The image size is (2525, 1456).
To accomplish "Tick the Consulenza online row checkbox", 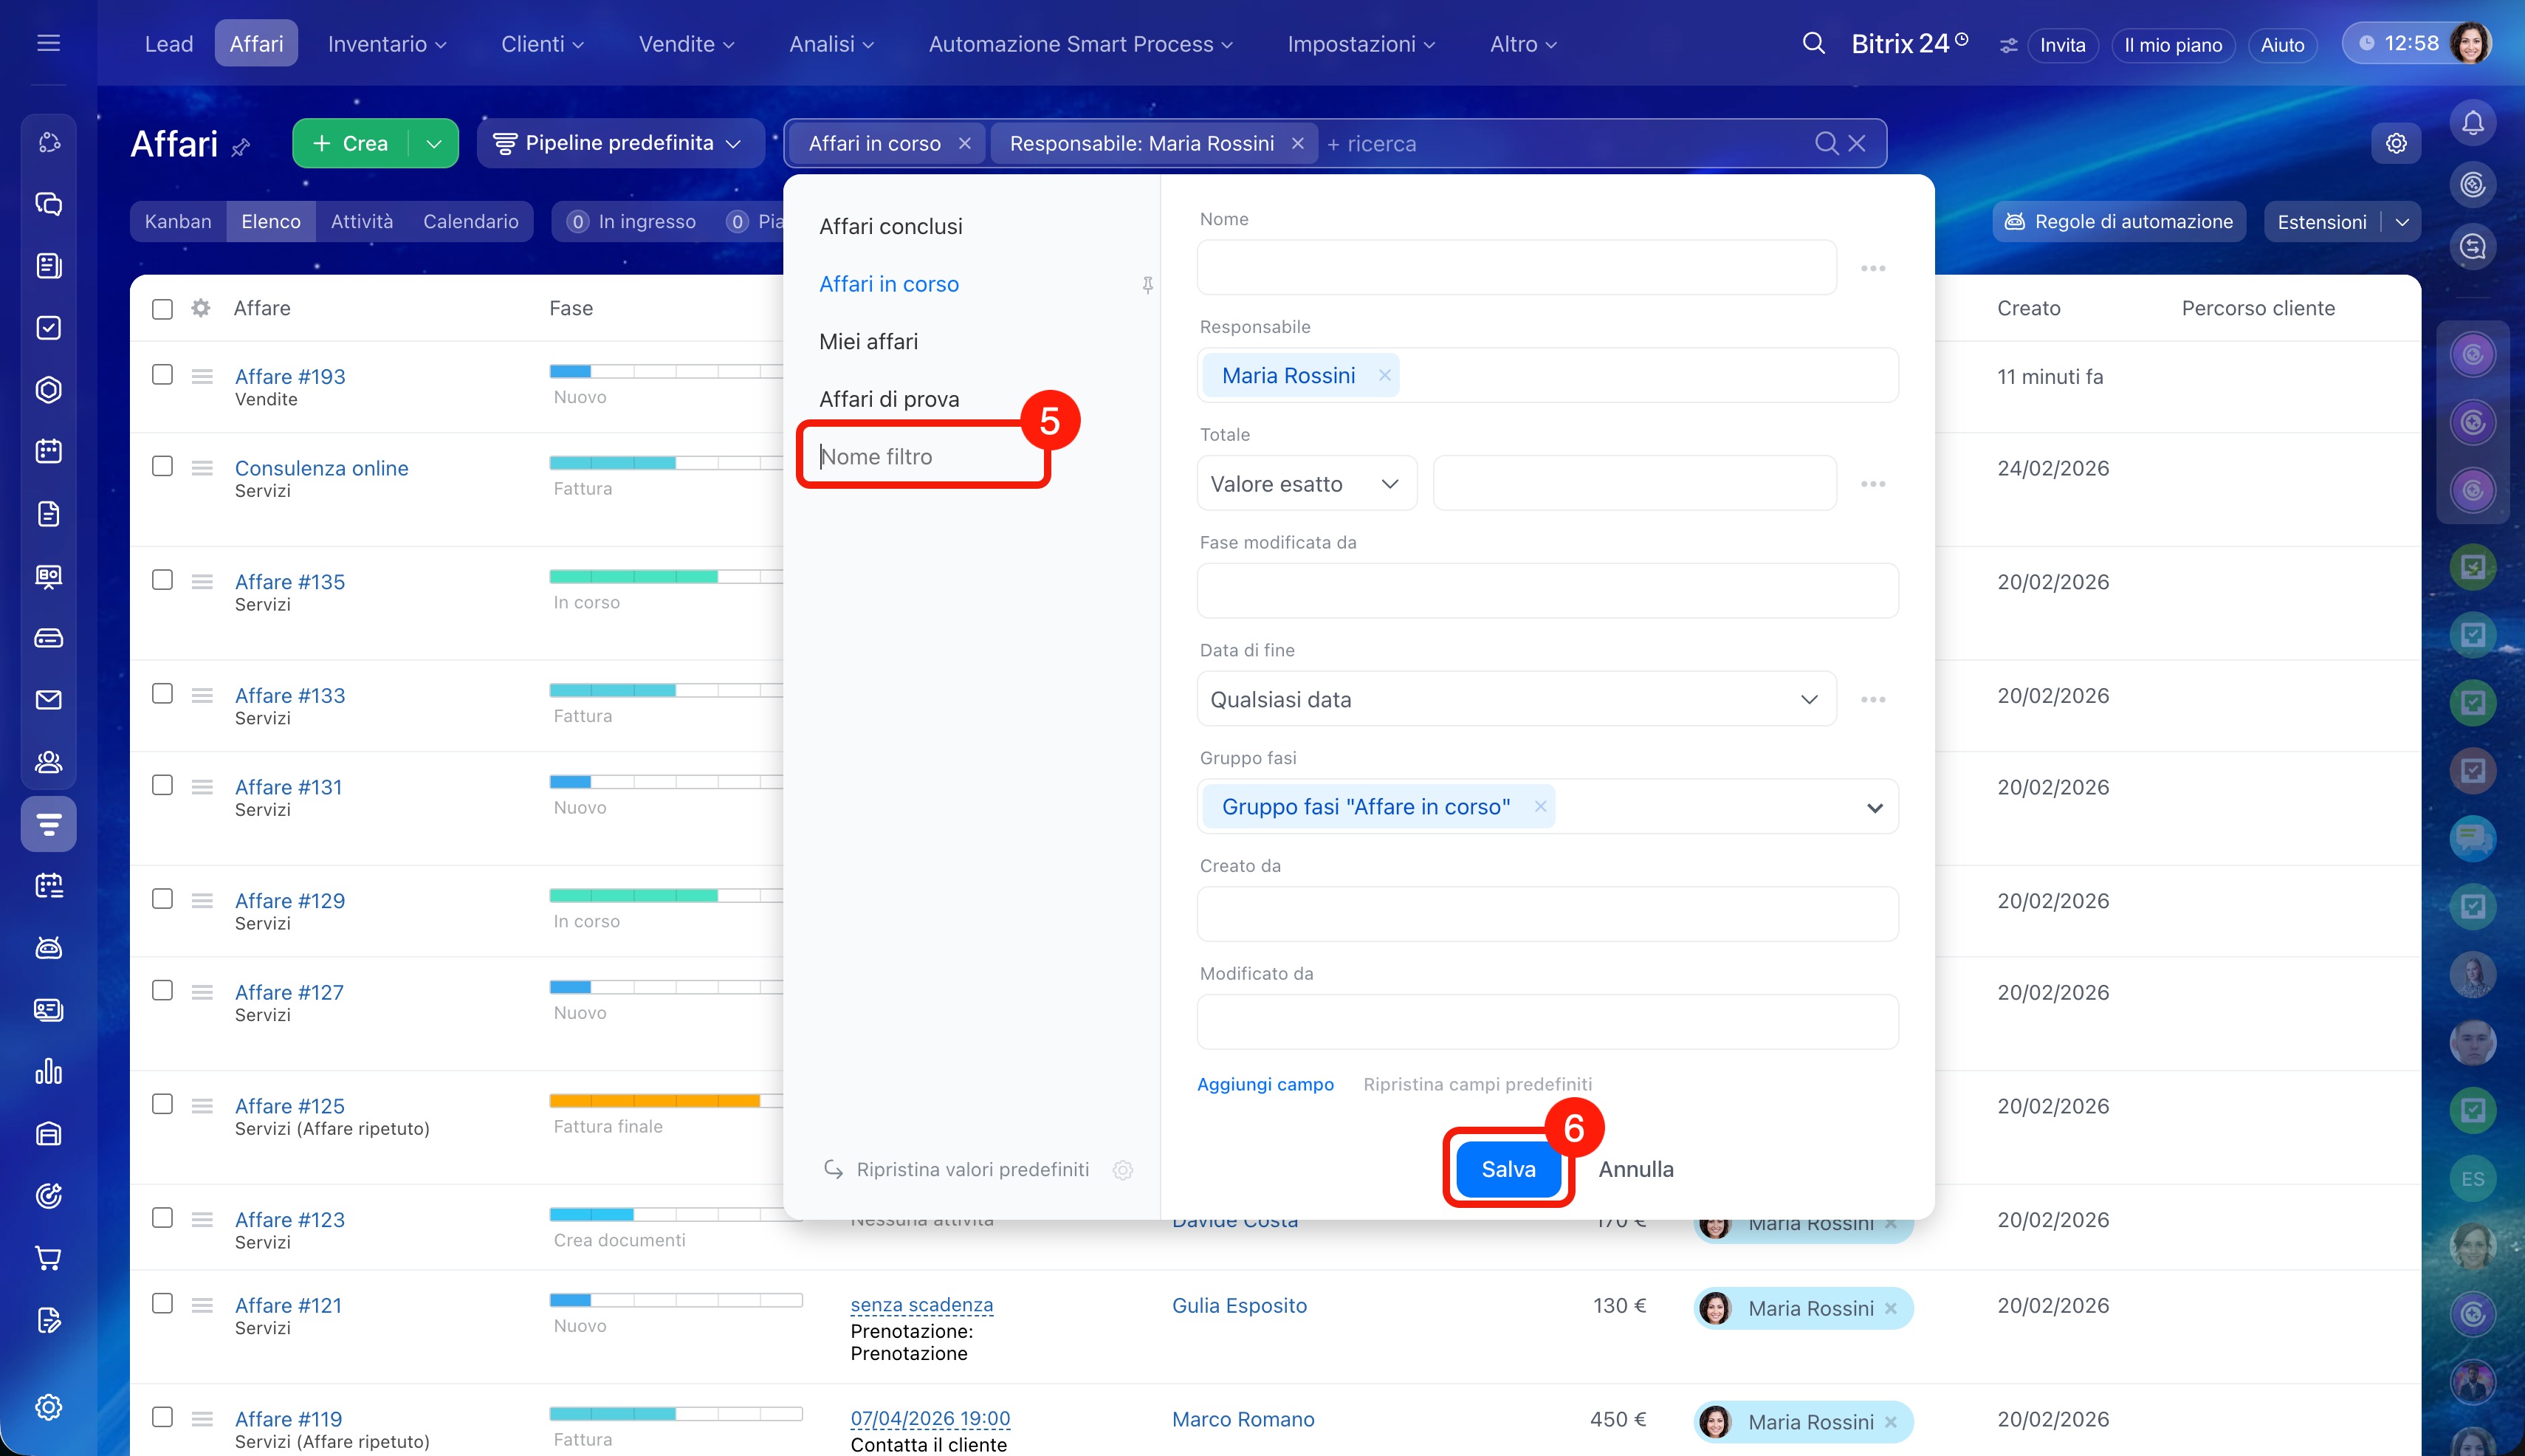I will click(162, 467).
